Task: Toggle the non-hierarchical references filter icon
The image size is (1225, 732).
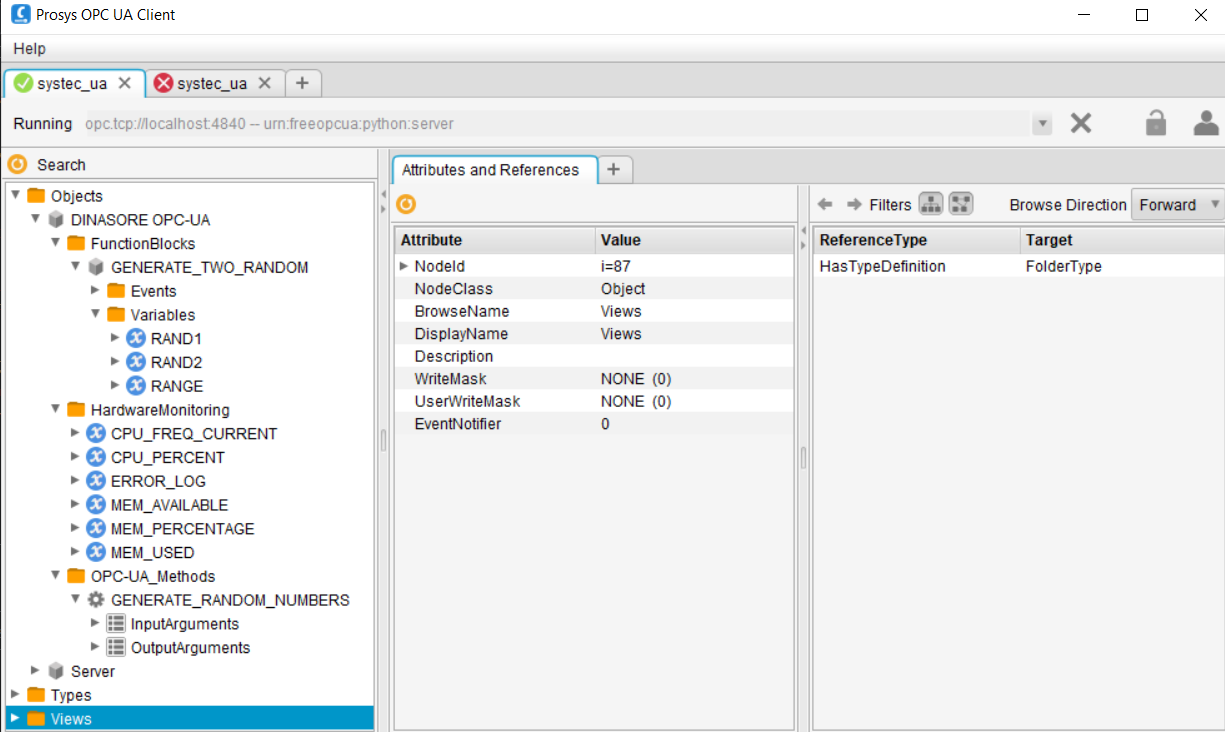Action: pyautogui.click(x=961, y=204)
